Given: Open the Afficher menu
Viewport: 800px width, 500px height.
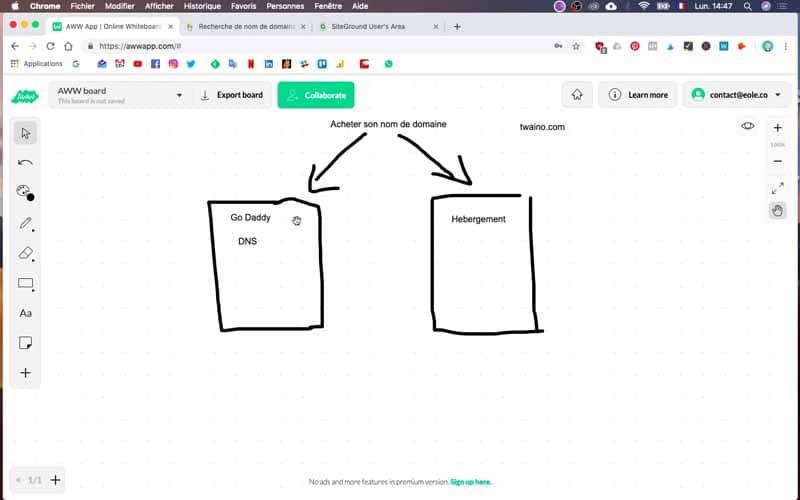Looking at the screenshot, I should coord(159,6).
